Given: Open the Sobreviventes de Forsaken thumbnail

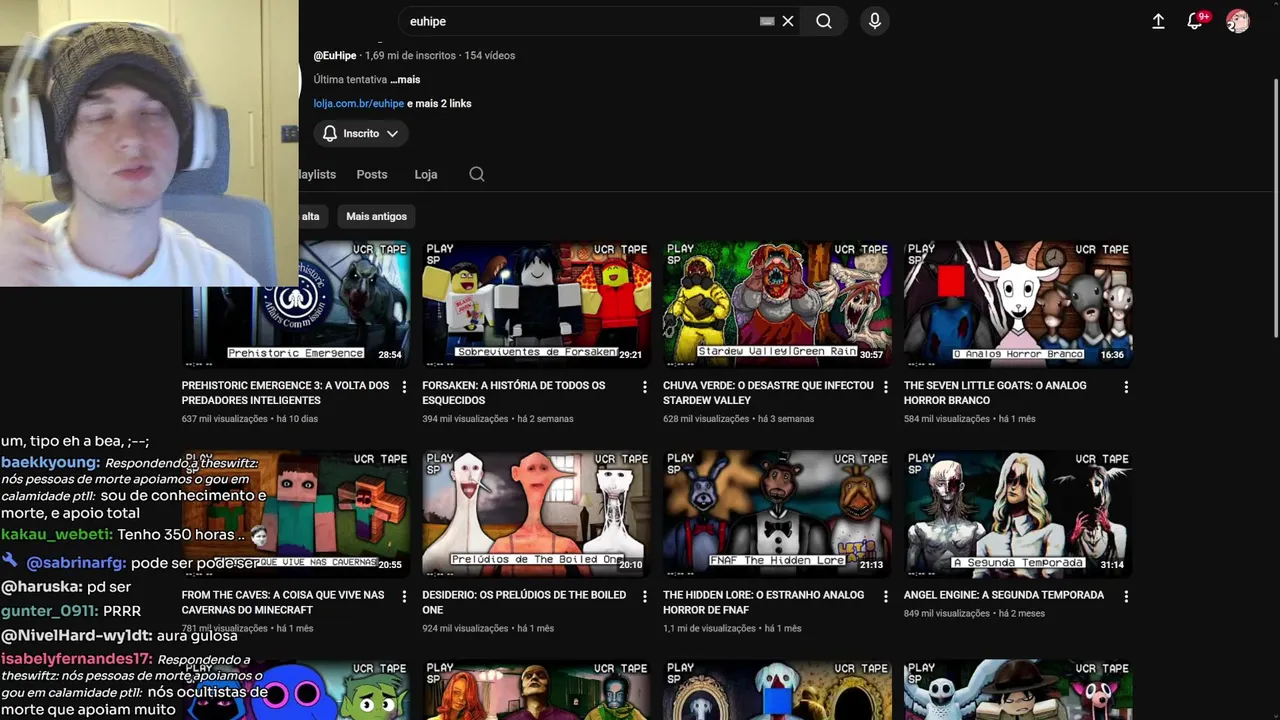Looking at the screenshot, I should 536,304.
